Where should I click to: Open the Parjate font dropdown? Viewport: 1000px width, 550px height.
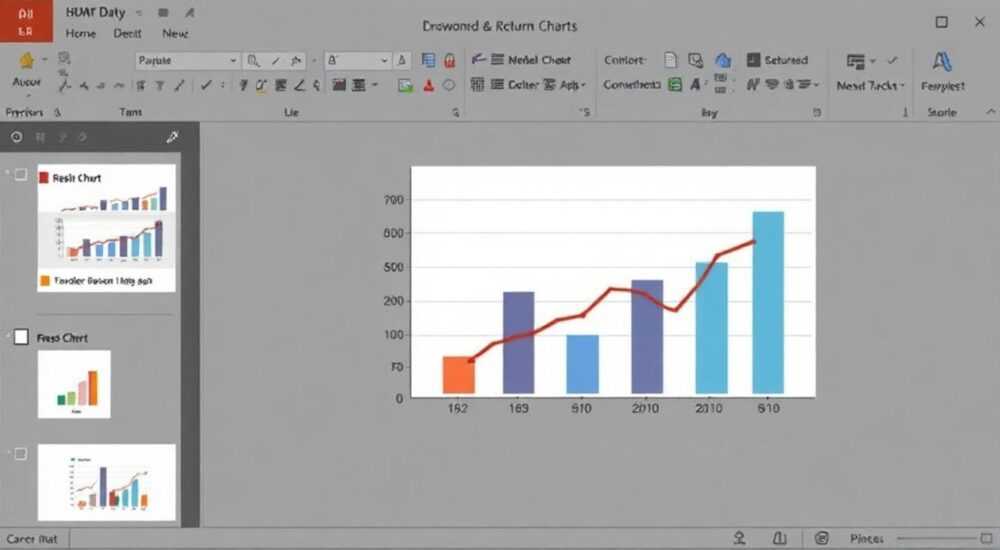pyautogui.click(x=188, y=61)
